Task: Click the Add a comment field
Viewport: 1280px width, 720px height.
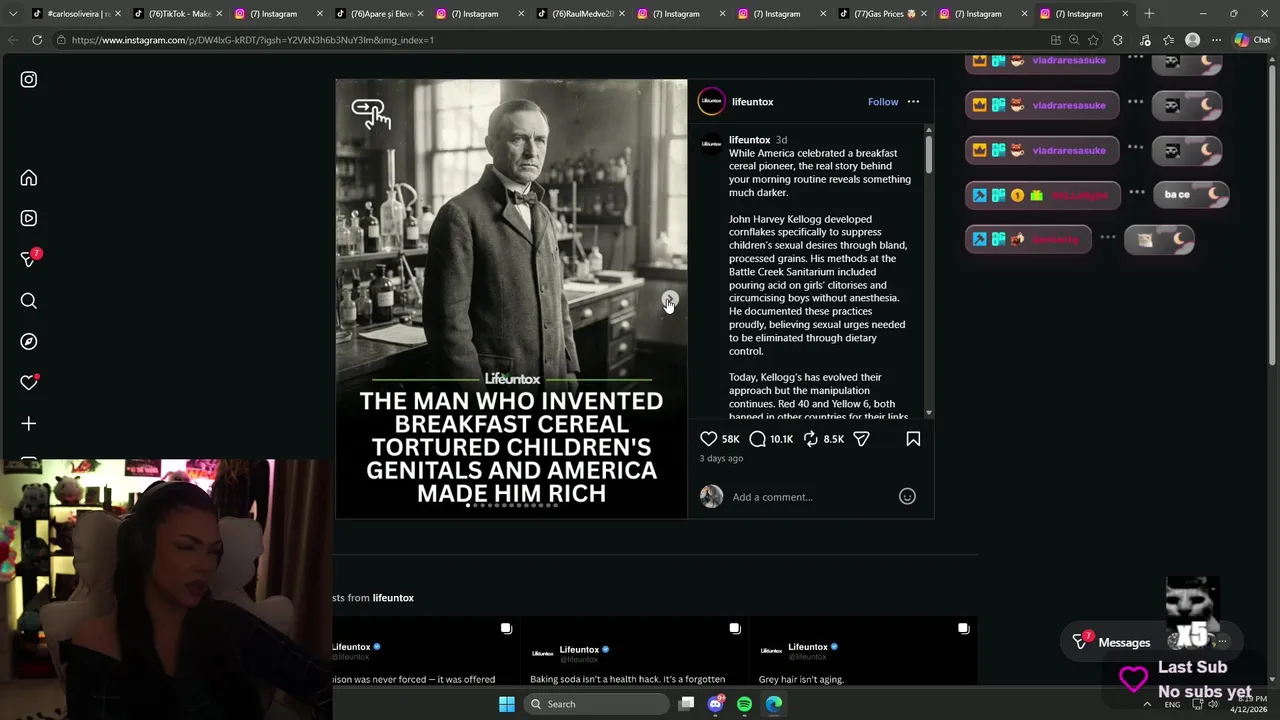Action: coord(810,497)
